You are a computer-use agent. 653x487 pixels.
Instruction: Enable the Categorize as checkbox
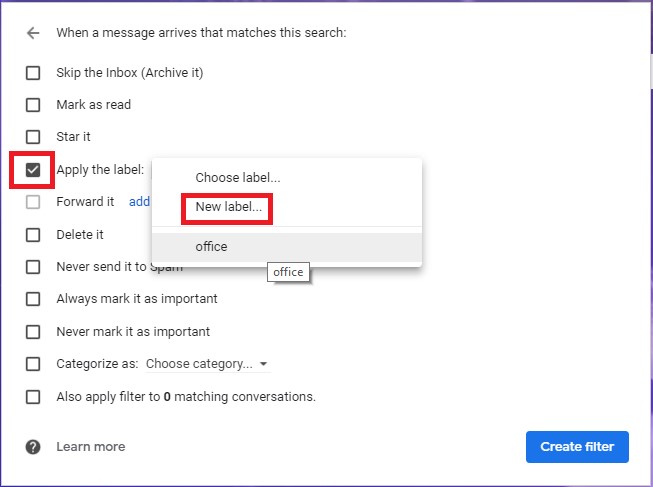click(x=33, y=364)
